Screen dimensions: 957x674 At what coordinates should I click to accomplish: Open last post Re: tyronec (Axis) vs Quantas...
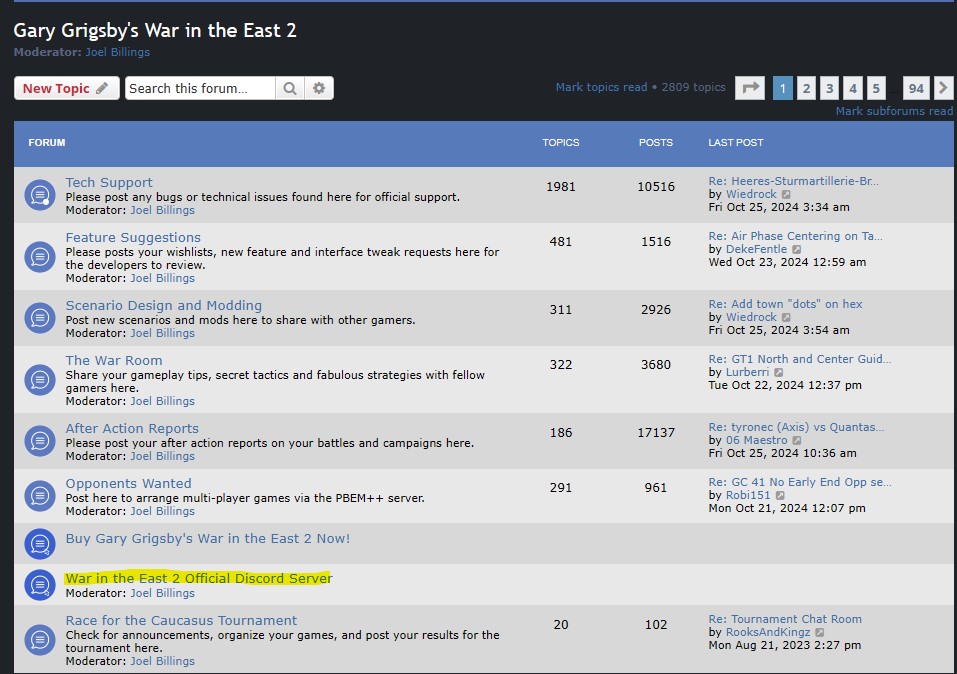(796, 427)
